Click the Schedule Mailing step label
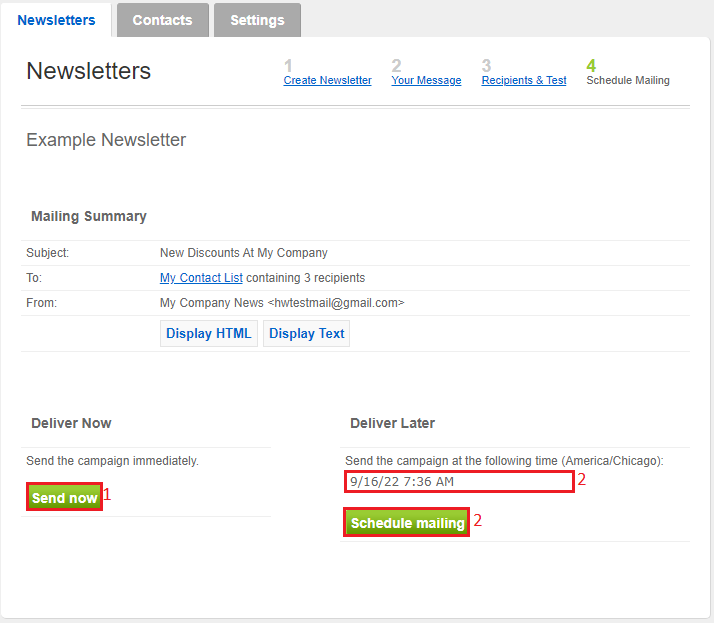 click(x=627, y=80)
